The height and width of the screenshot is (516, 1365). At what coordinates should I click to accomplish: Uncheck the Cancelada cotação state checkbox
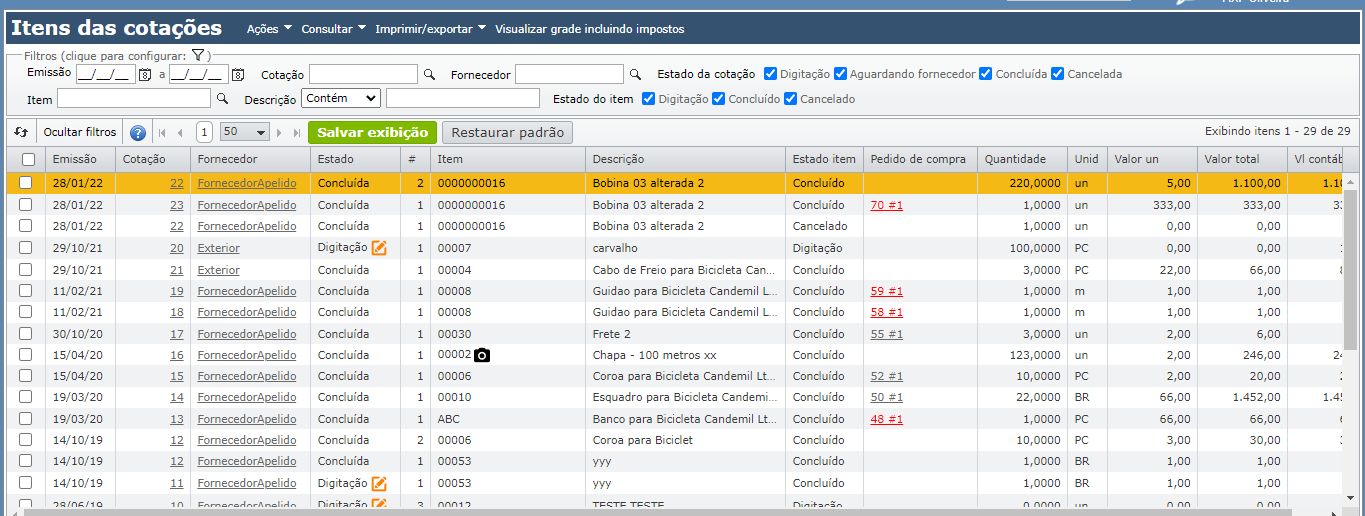(x=1058, y=74)
